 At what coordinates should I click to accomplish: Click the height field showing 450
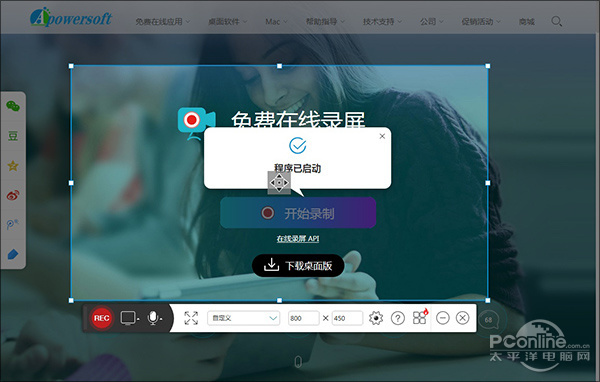[347, 318]
